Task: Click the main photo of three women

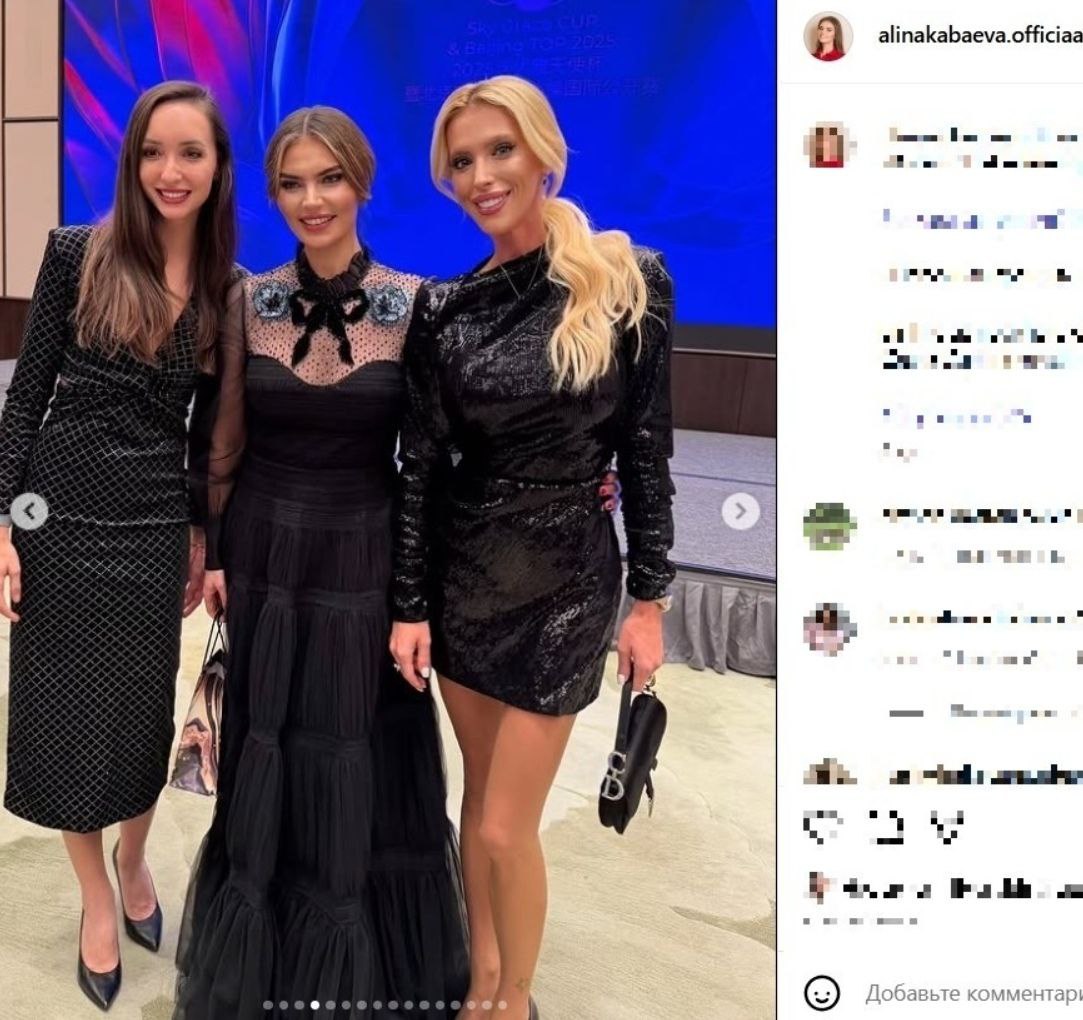Action: tap(388, 510)
